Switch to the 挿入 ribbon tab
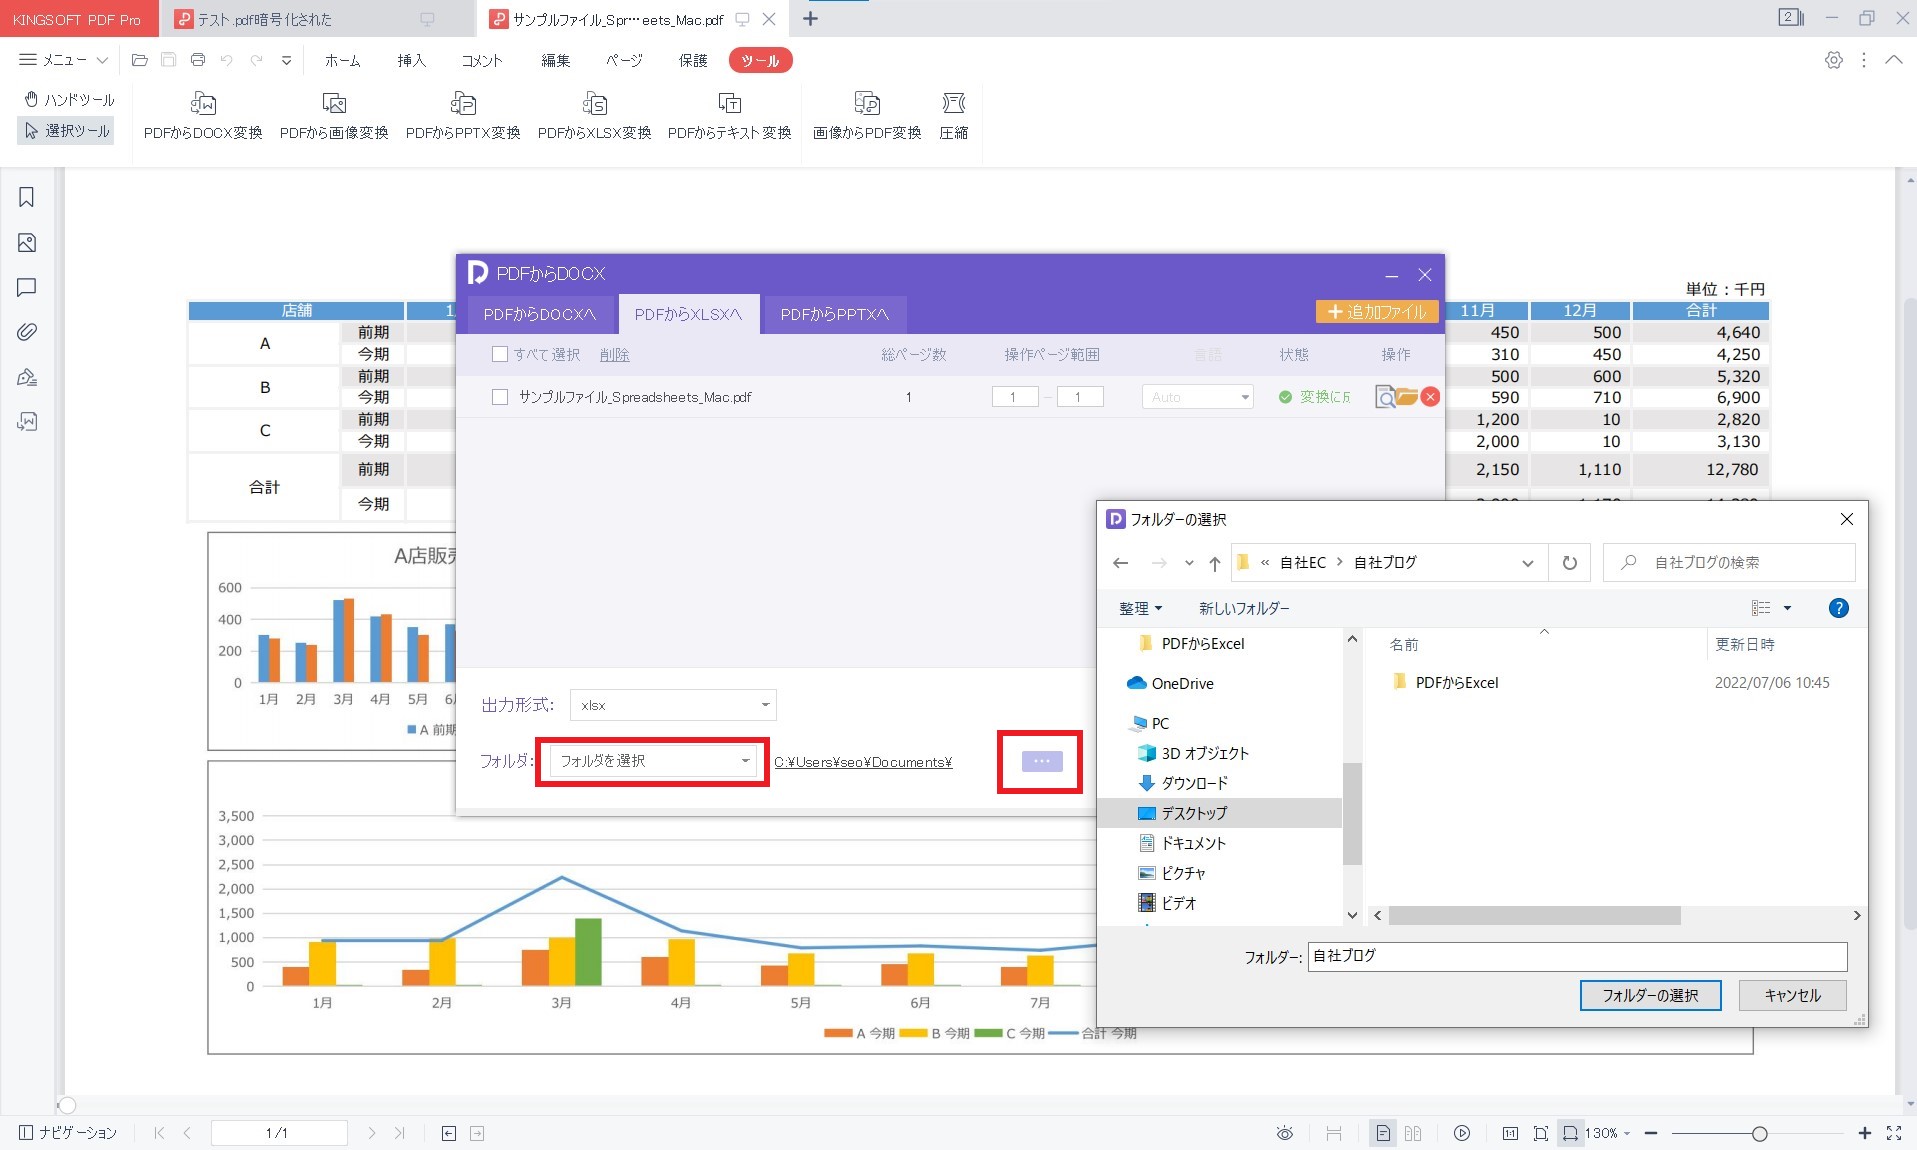Viewport: 1917px width, 1150px height. pyautogui.click(x=411, y=61)
